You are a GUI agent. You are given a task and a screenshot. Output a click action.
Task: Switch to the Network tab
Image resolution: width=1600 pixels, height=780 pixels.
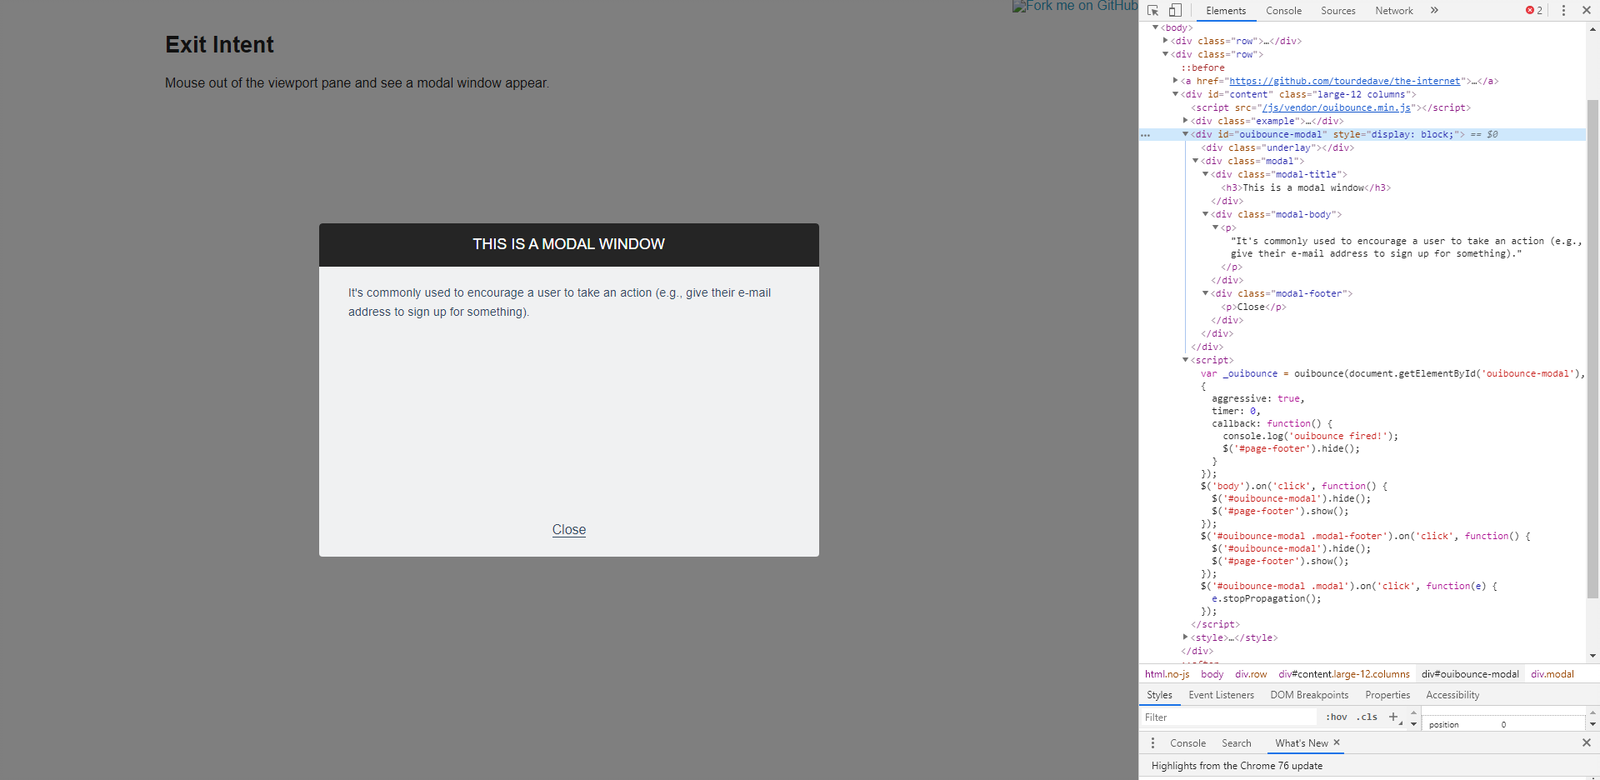[x=1393, y=11]
